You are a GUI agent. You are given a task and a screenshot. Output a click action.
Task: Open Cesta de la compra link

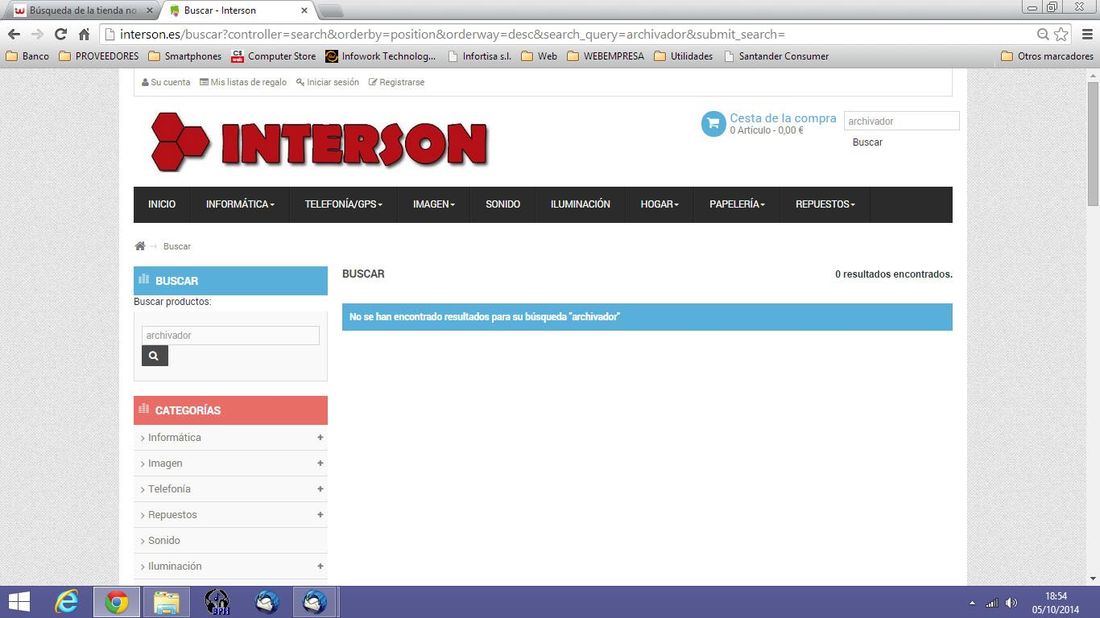coord(783,118)
